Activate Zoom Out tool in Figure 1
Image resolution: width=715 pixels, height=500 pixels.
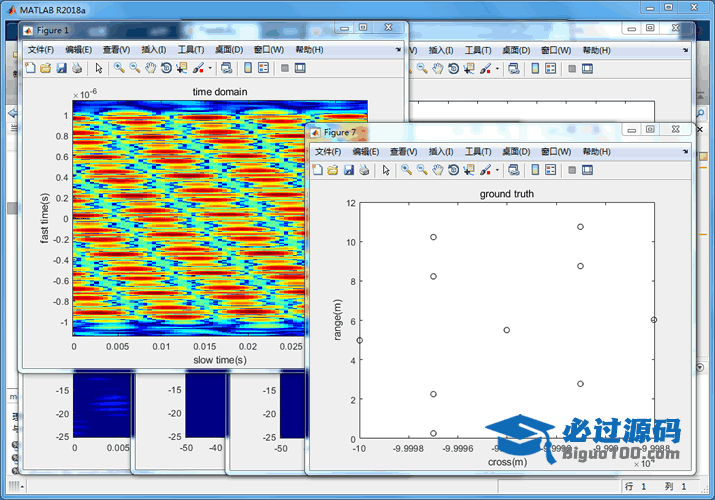click(135, 68)
